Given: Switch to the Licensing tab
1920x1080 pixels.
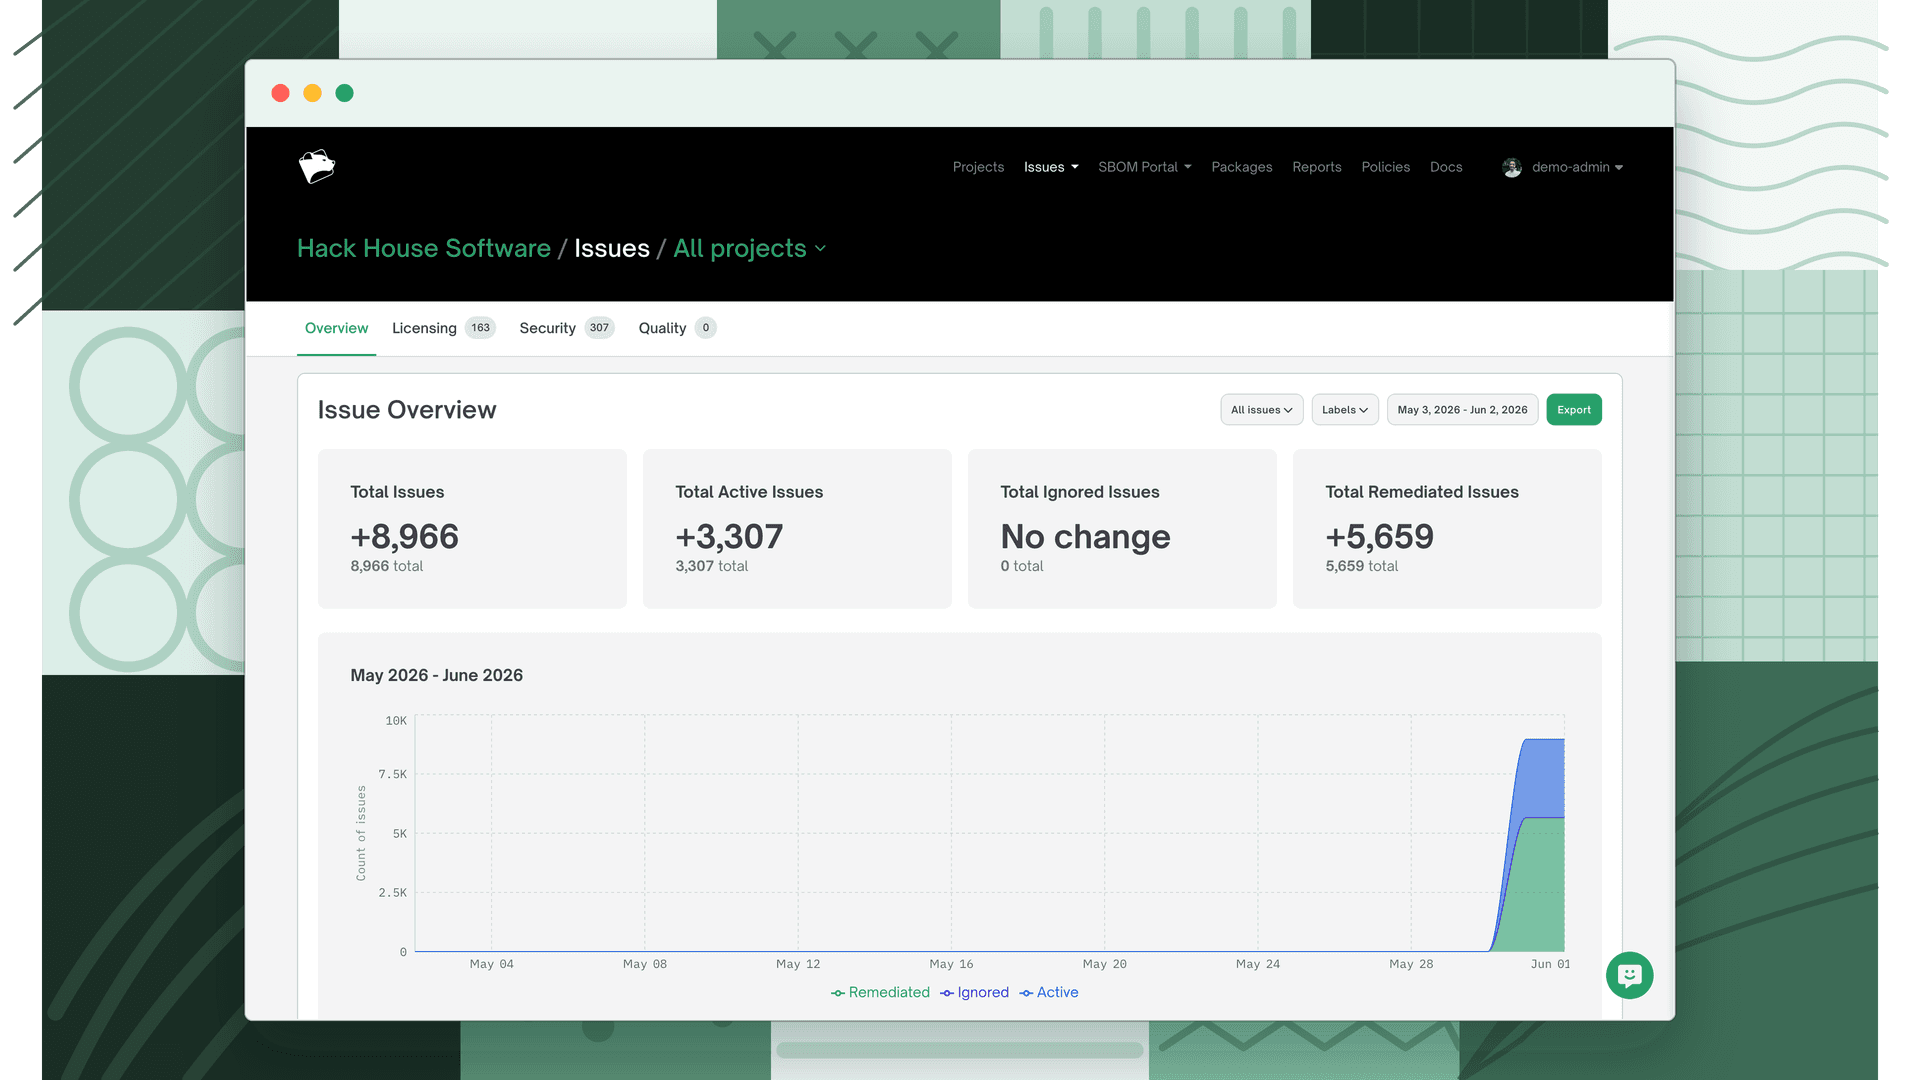Looking at the screenshot, I should [443, 328].
